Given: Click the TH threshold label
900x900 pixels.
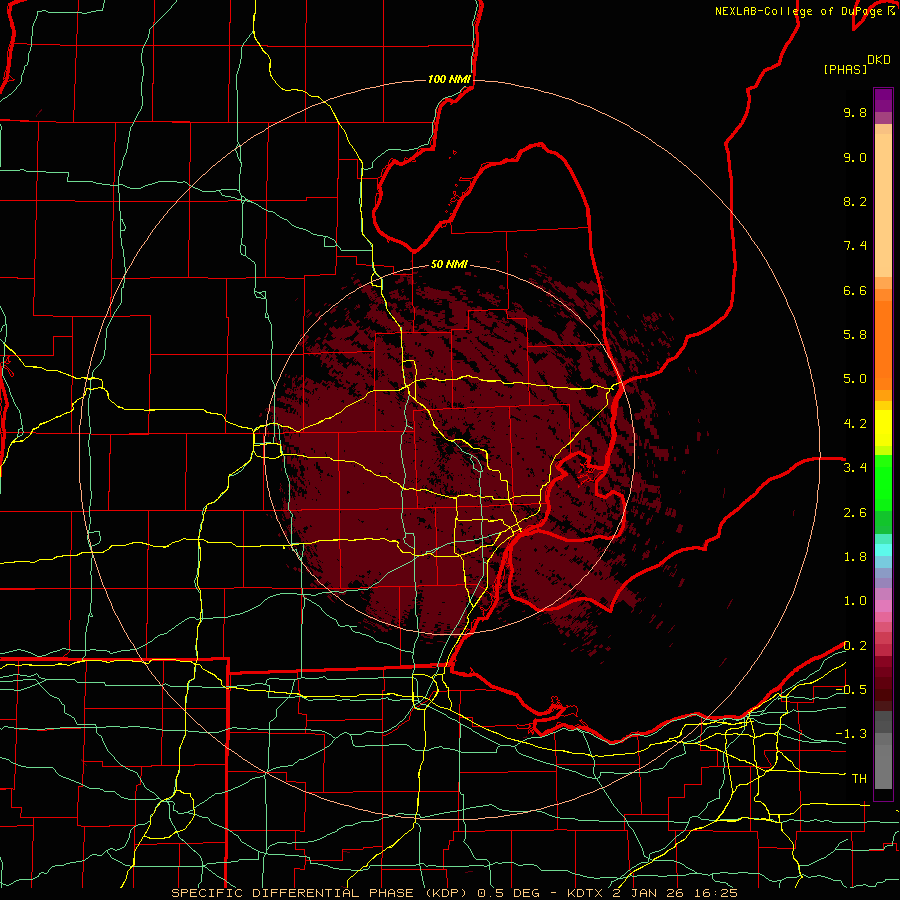Looking at the screenshot, I should (x=859, y=779).
